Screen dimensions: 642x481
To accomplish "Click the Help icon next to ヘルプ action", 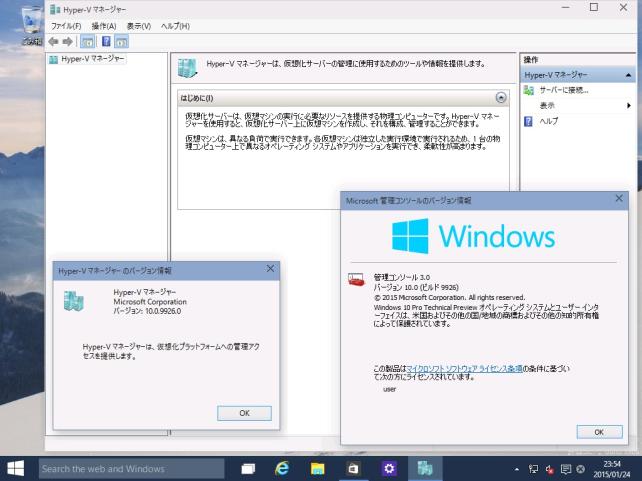I will [529, 121].
